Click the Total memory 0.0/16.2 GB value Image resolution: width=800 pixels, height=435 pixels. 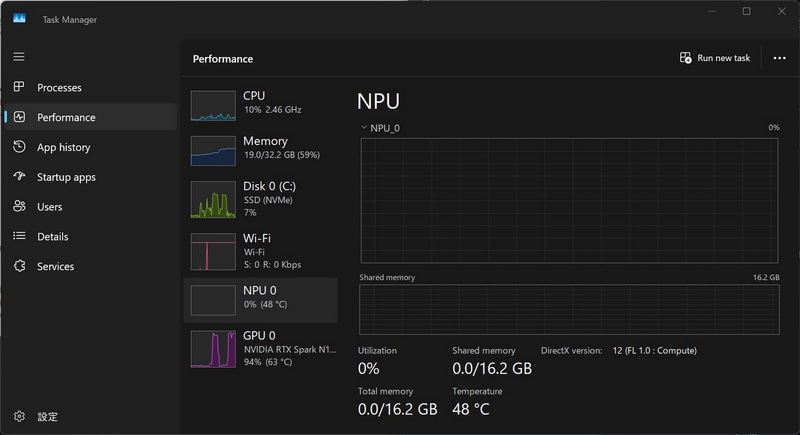pyautogui.click(x=397, y=409)
